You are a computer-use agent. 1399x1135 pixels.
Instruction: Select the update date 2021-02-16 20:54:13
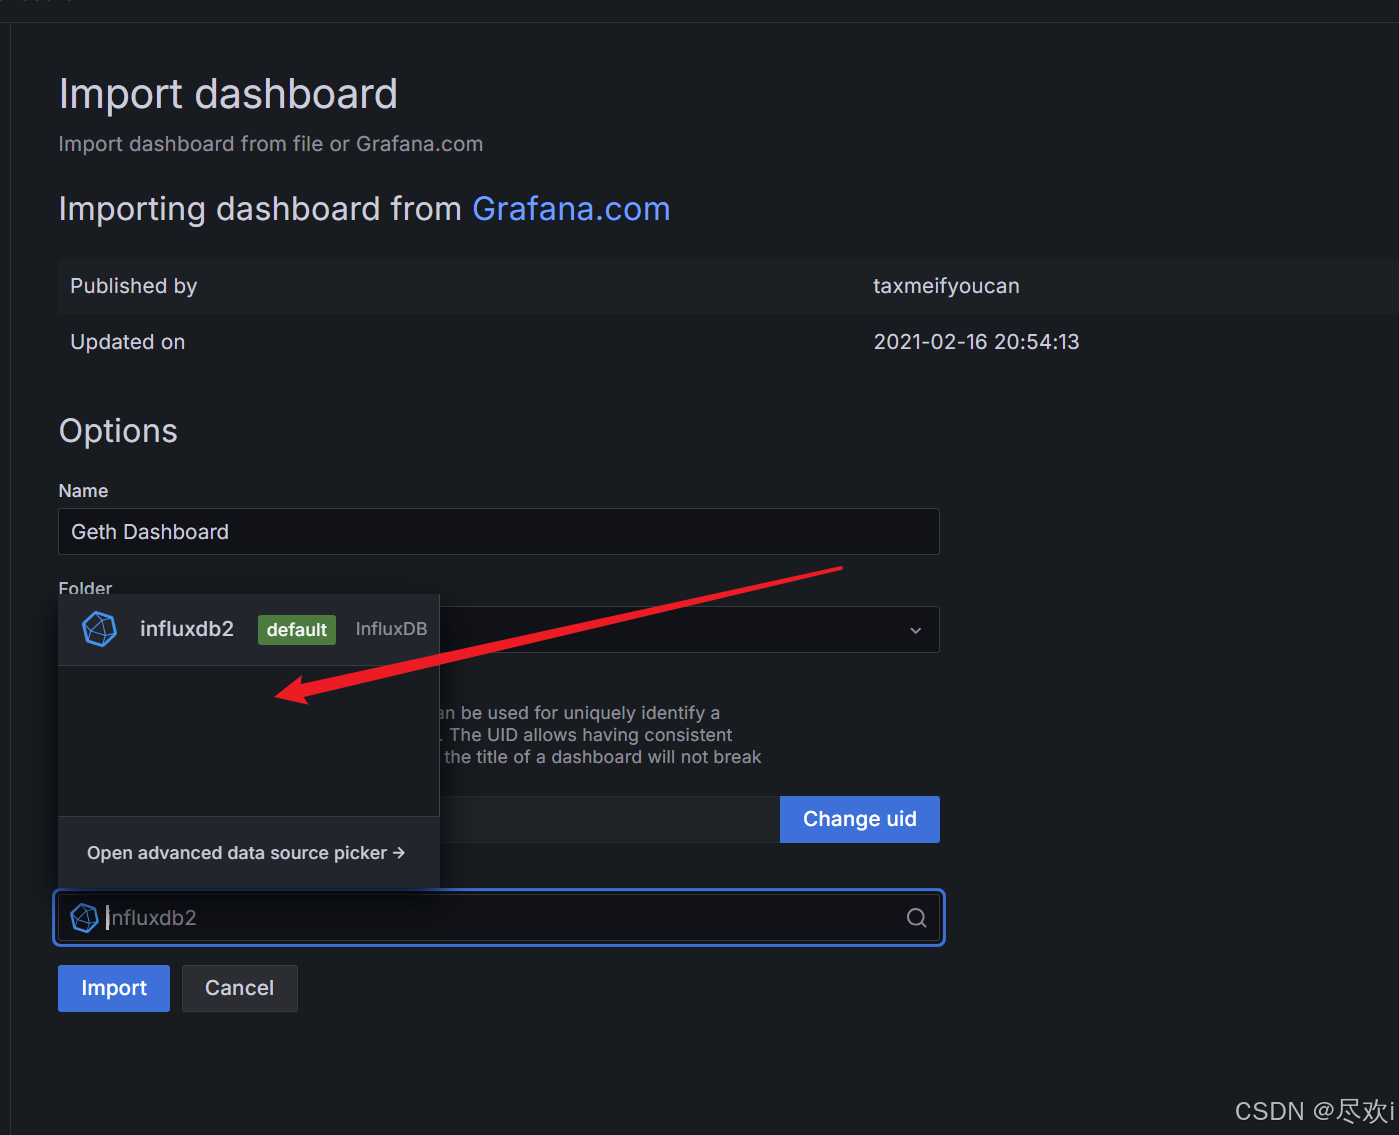click(x=977, y=342)
